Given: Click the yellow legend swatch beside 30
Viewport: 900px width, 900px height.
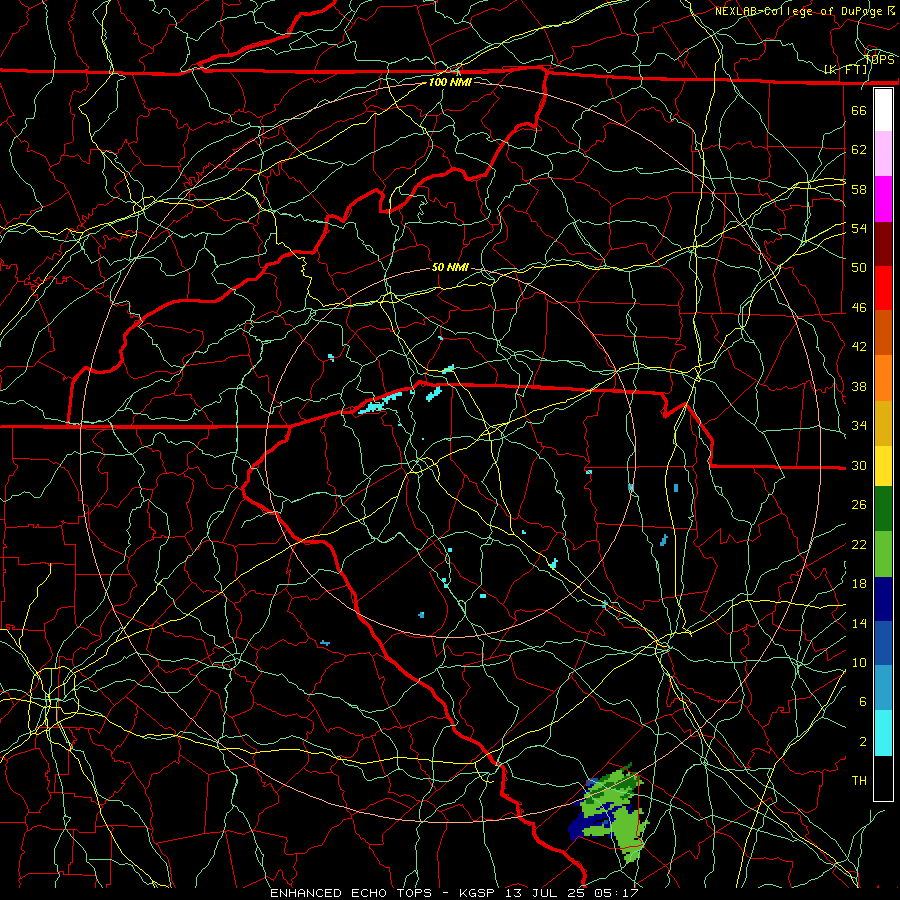Looking at the screenshot, I should pos(883,466).
